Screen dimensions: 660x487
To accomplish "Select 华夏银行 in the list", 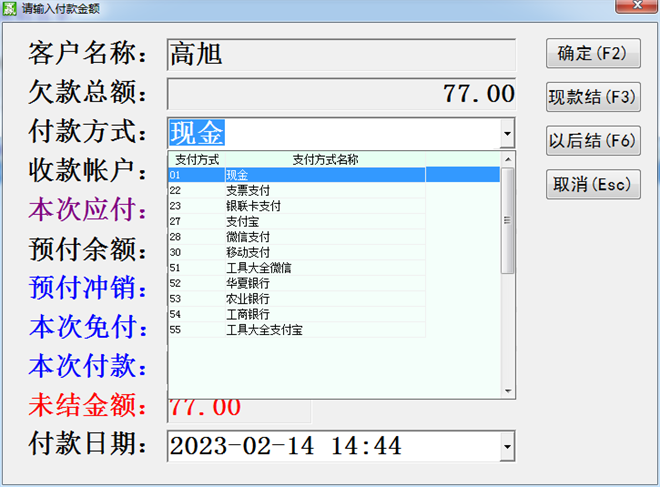I will pos(297,283).
